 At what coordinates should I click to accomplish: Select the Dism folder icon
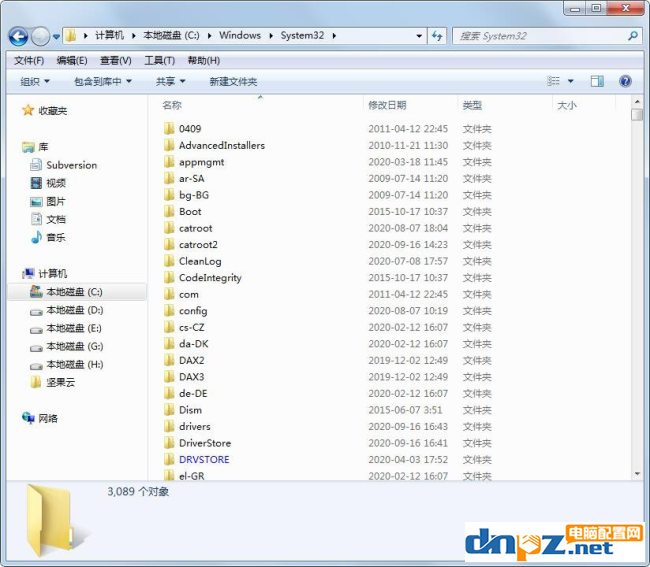[x=169, y=410]
